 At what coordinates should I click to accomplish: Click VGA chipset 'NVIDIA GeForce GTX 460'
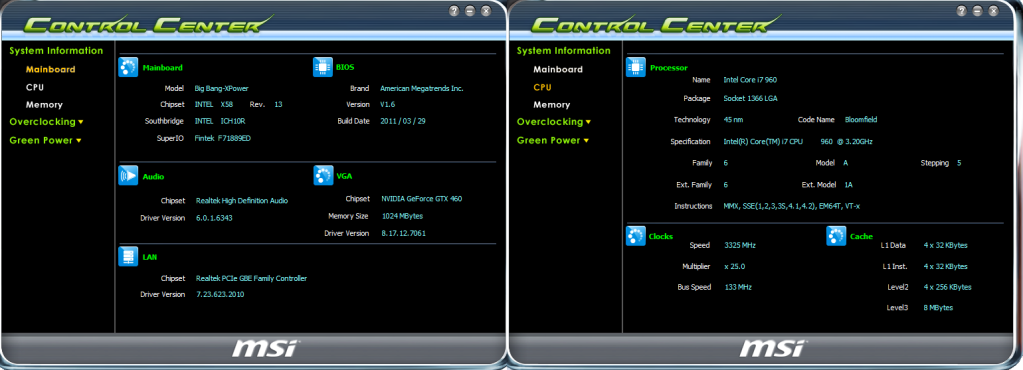pos(421,198)
